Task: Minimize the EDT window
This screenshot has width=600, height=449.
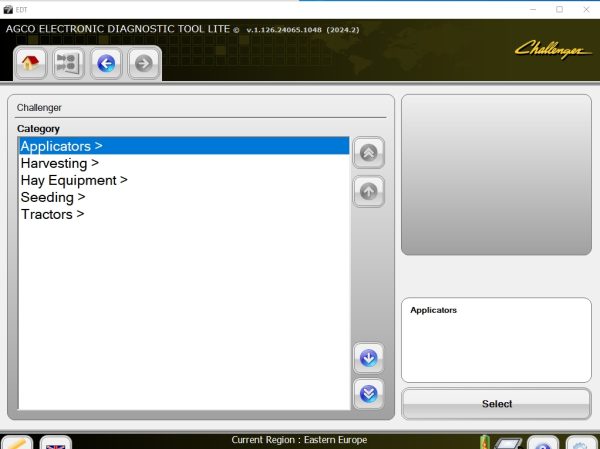Action: (x=533, y=10)
